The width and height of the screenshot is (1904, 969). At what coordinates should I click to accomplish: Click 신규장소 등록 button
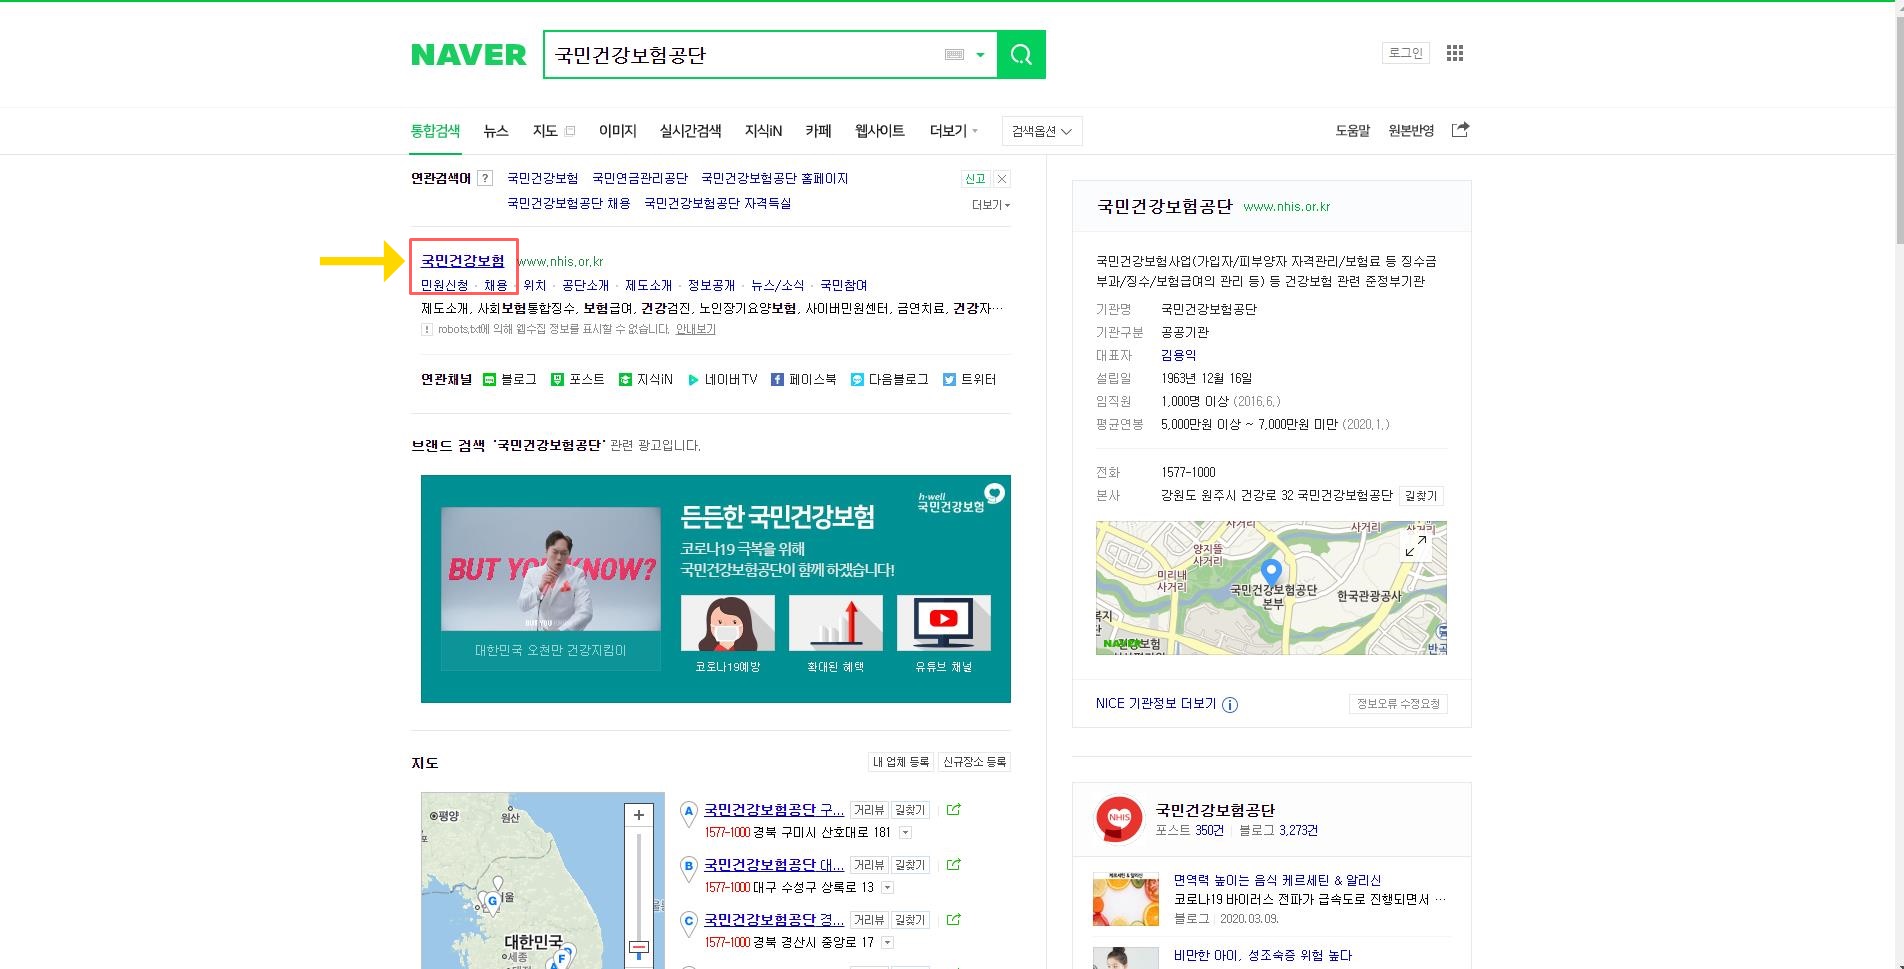pyautogui.click(x=975, y=762)
